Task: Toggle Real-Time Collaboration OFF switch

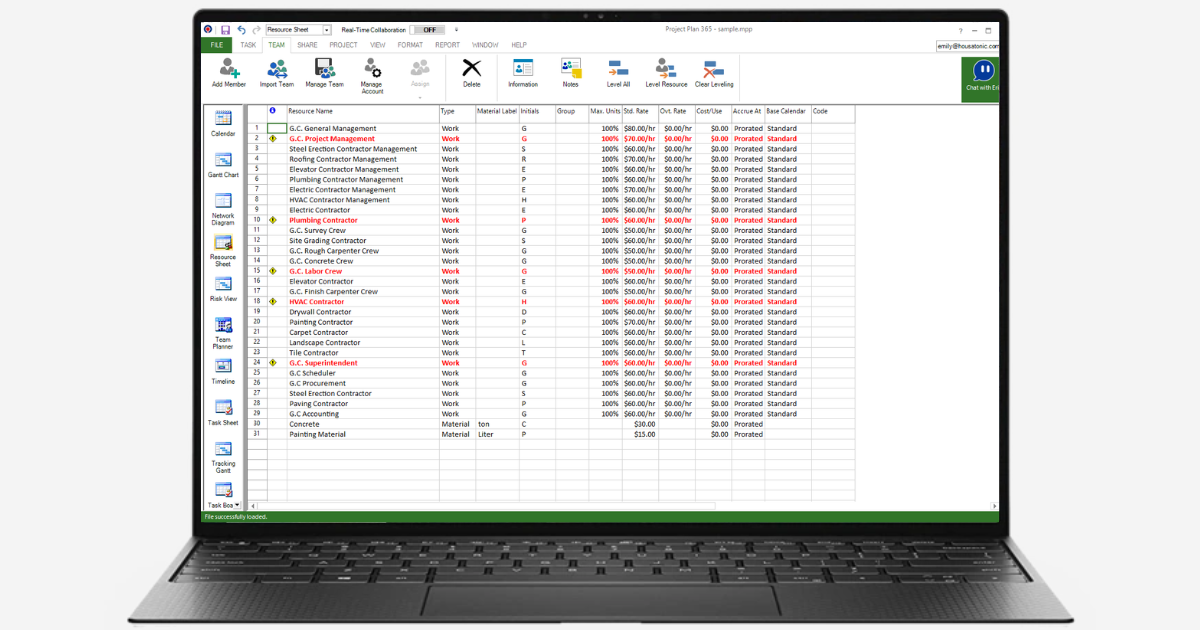Action: [429, 30]
